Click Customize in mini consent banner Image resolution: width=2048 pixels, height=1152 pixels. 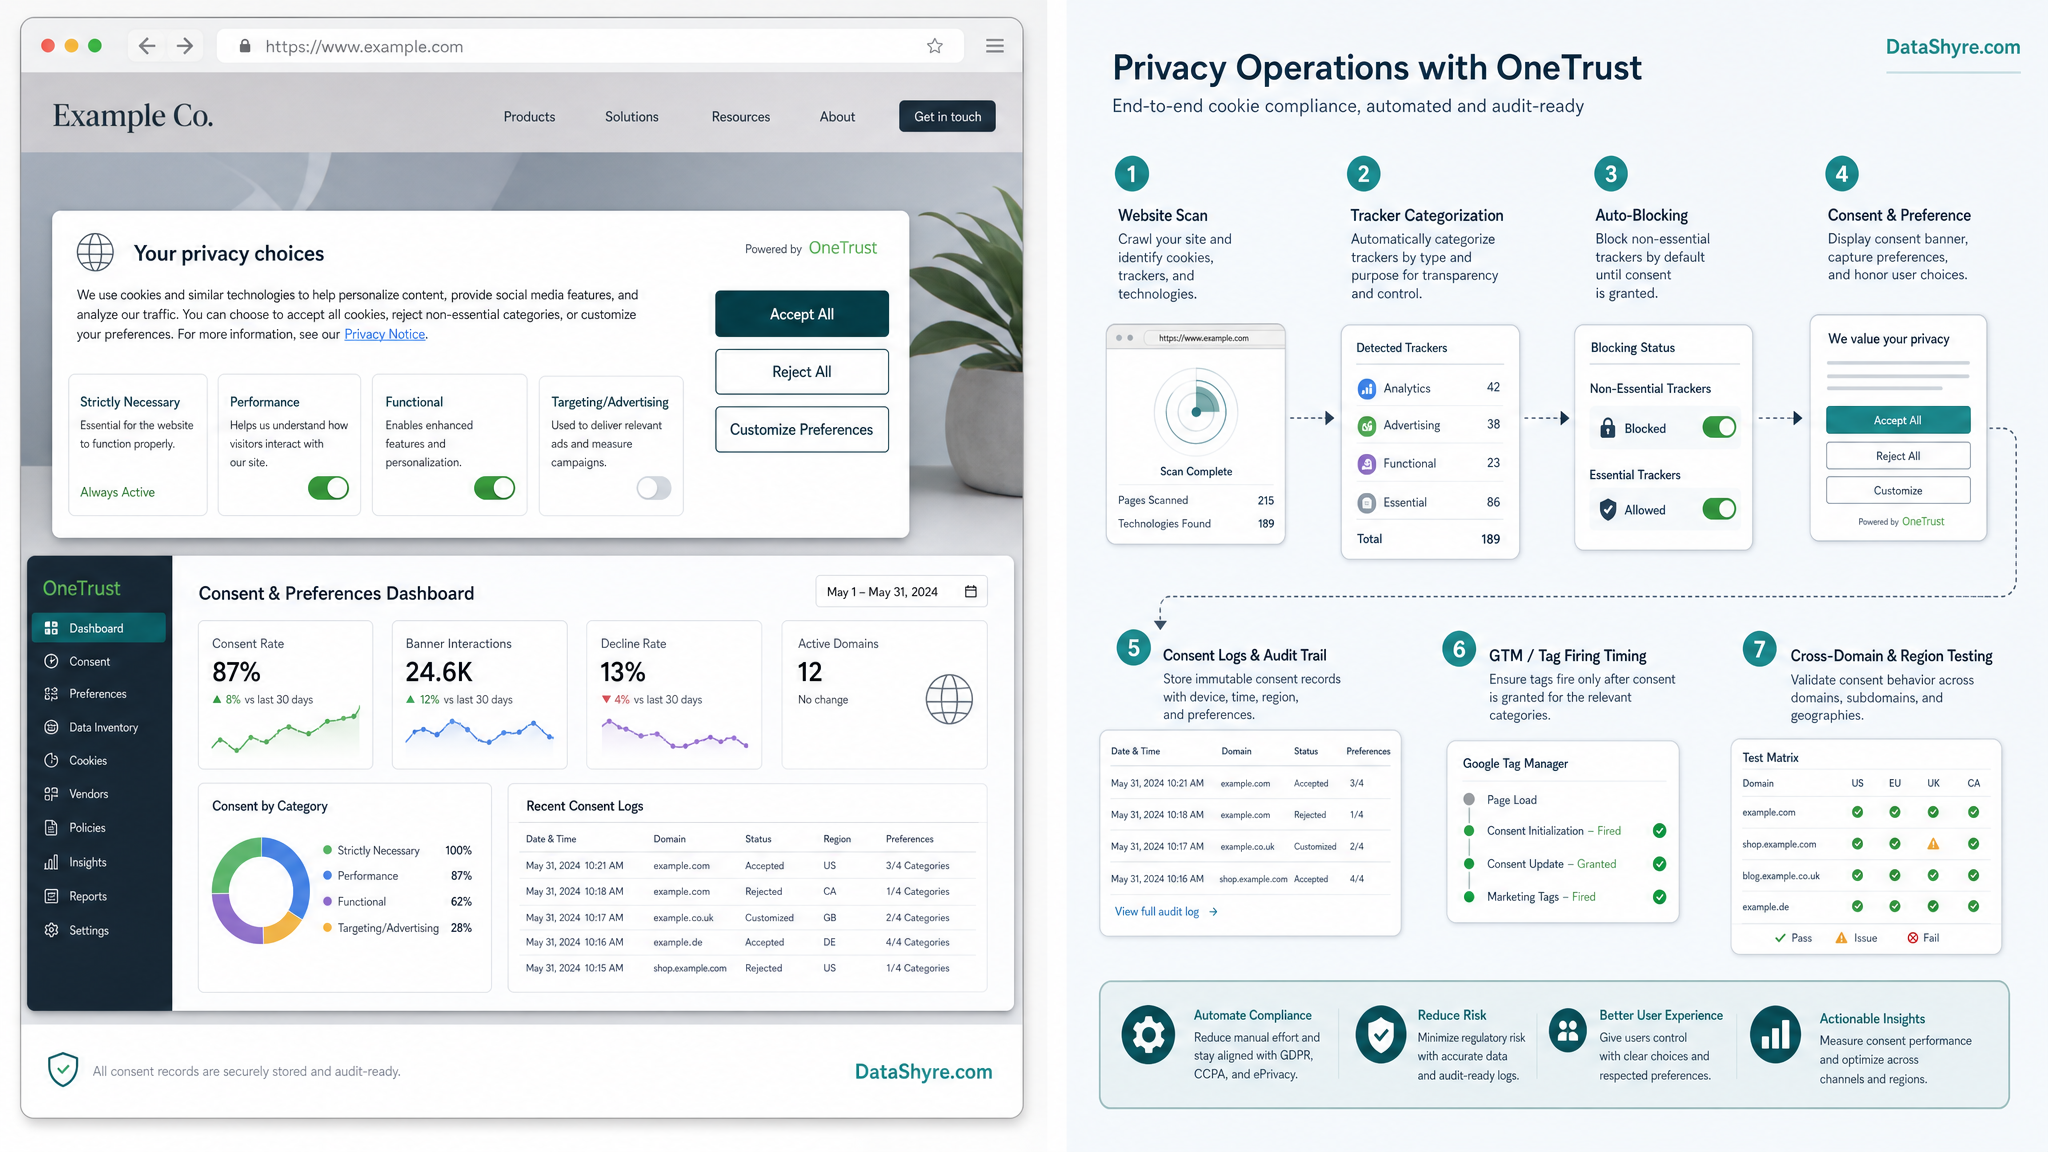click(x=1898, y=491)
